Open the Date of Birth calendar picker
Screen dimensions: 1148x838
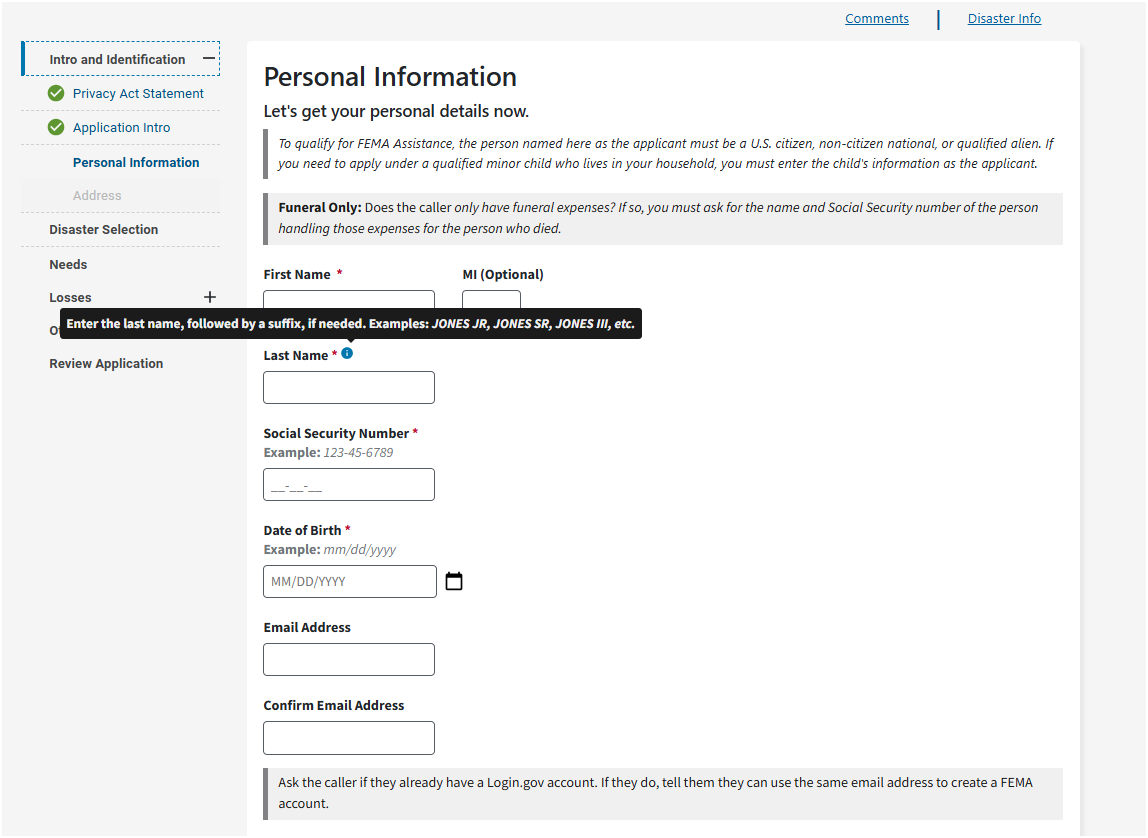(x=454, y=581)
